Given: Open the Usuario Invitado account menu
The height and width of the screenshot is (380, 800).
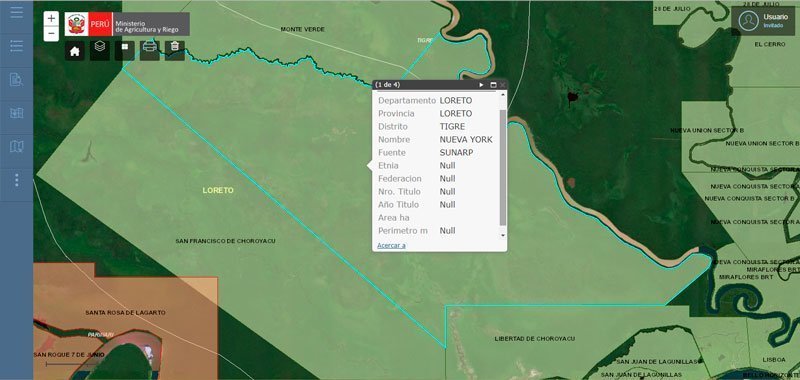Looking at the screenshot, I should [764, 20].
